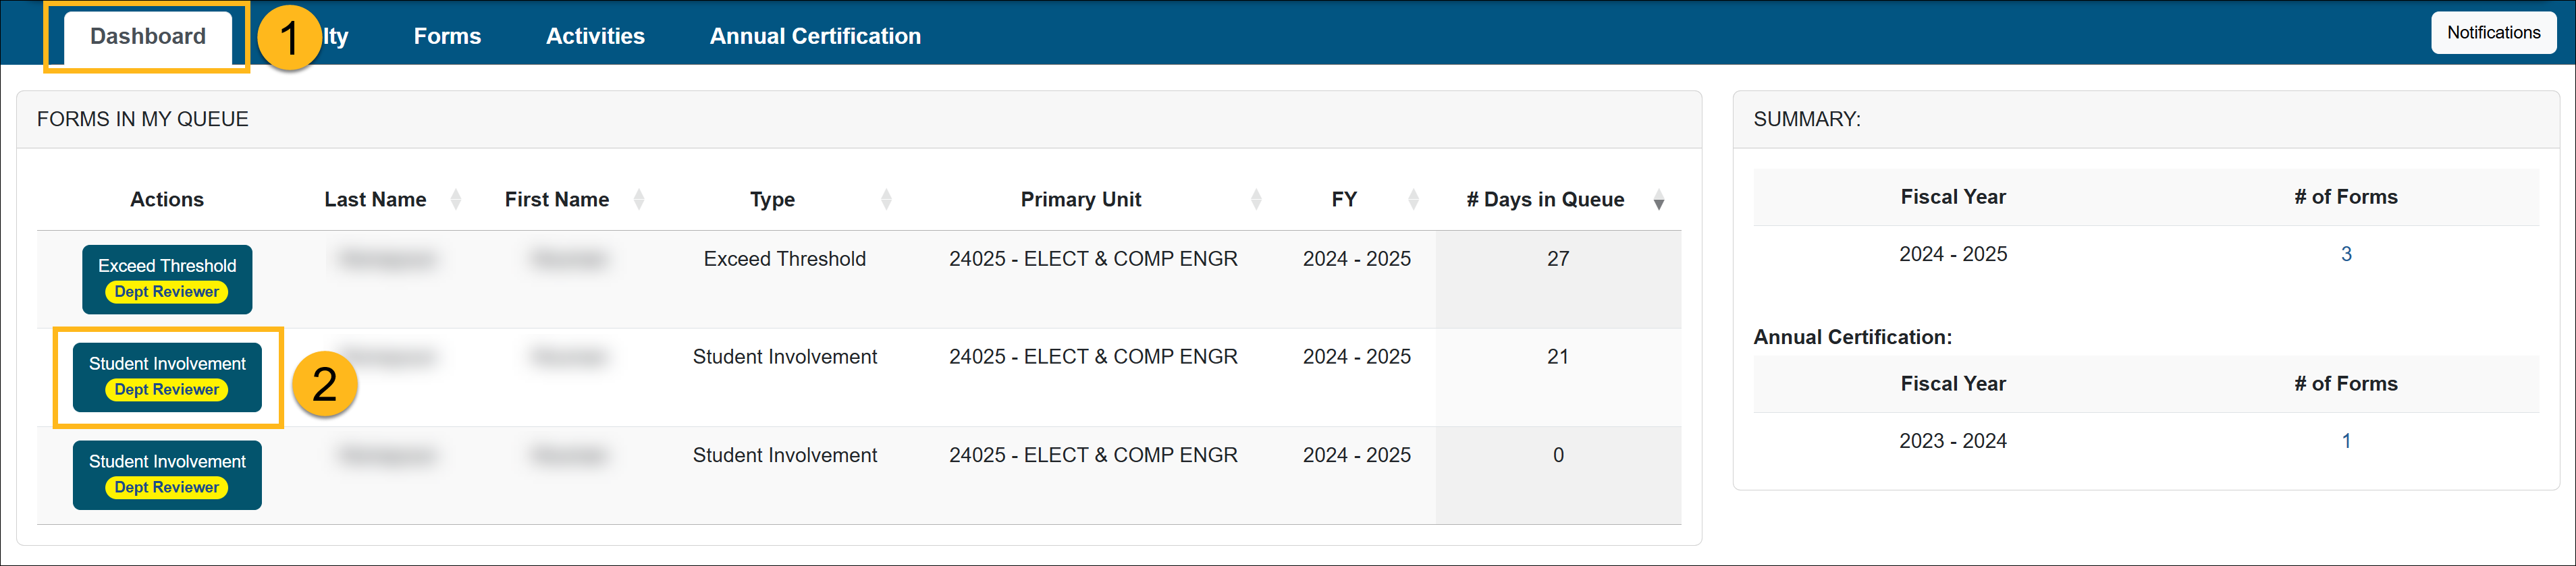Toggle sort arrows for FY column
The image size is (2576, 566).
(x=1413, y=200)
